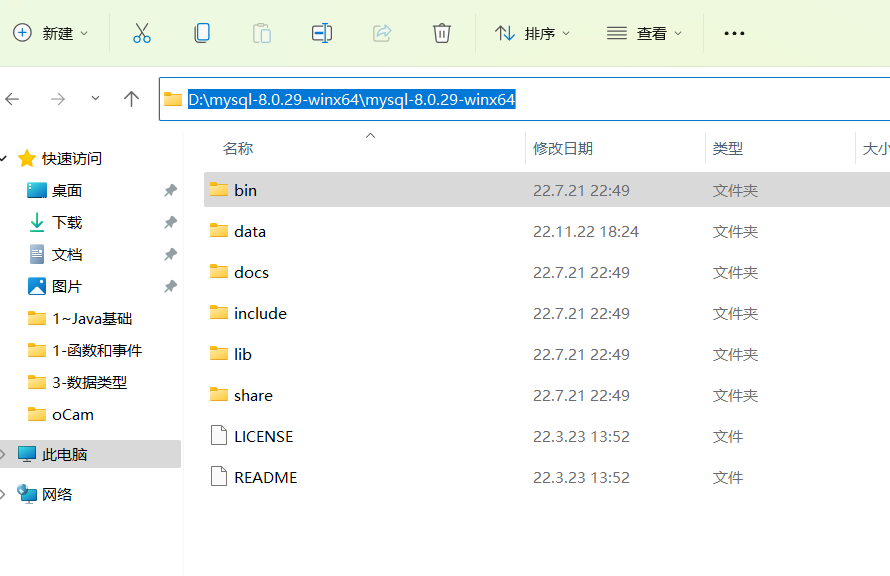Viewport: 890px width, 576px height.
Task: Click the README file document icon
Action: 219,477
